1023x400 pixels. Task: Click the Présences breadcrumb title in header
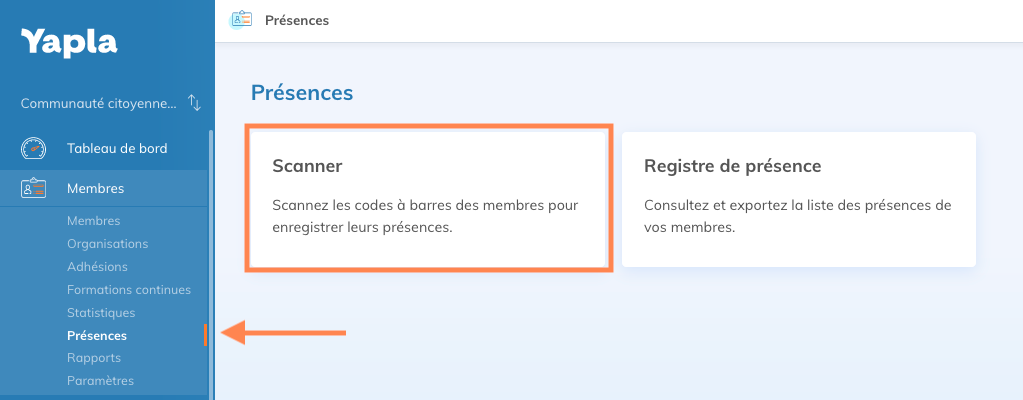tap(297, 20)
